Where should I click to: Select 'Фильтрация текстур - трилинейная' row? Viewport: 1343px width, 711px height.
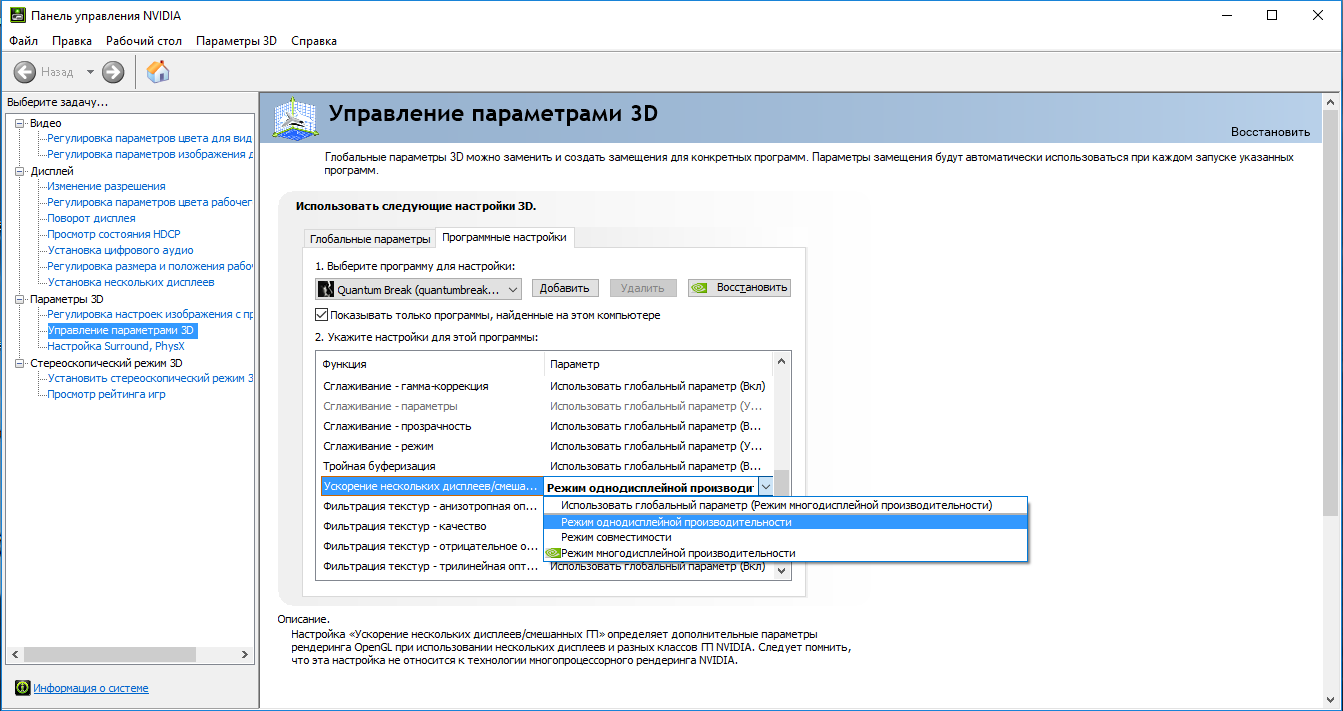548,567
